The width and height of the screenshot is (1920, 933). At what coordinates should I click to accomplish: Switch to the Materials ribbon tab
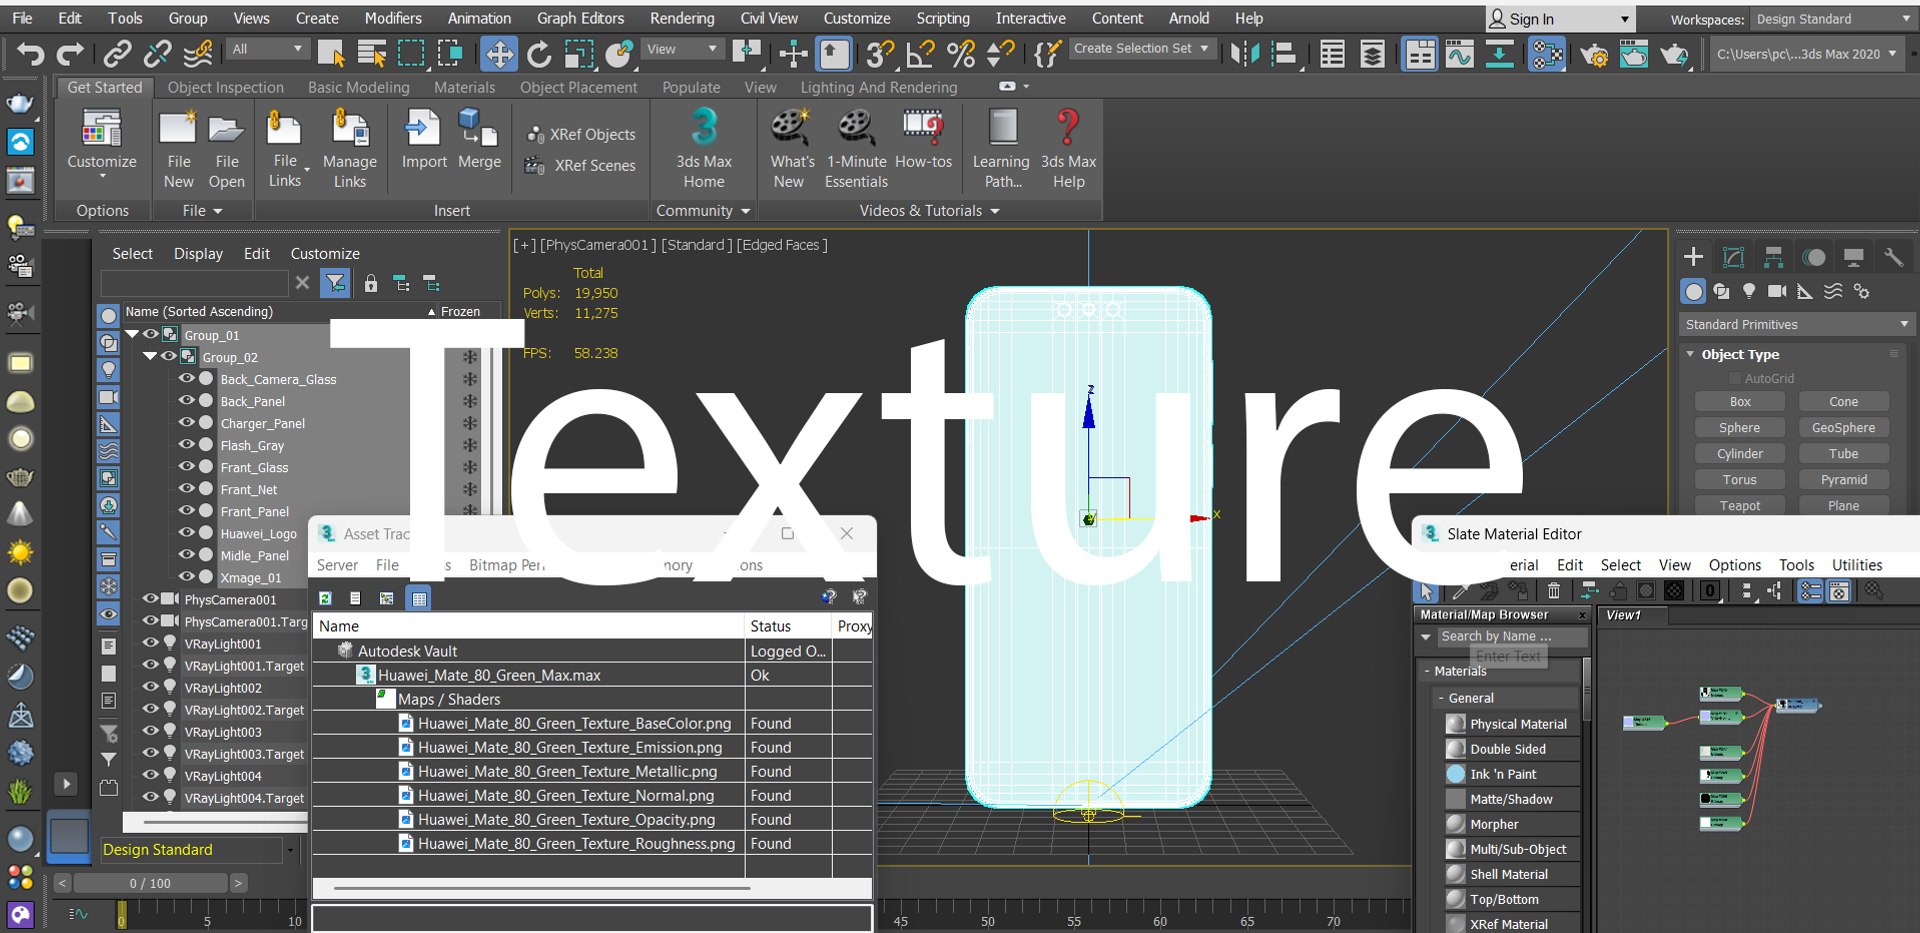464,87
